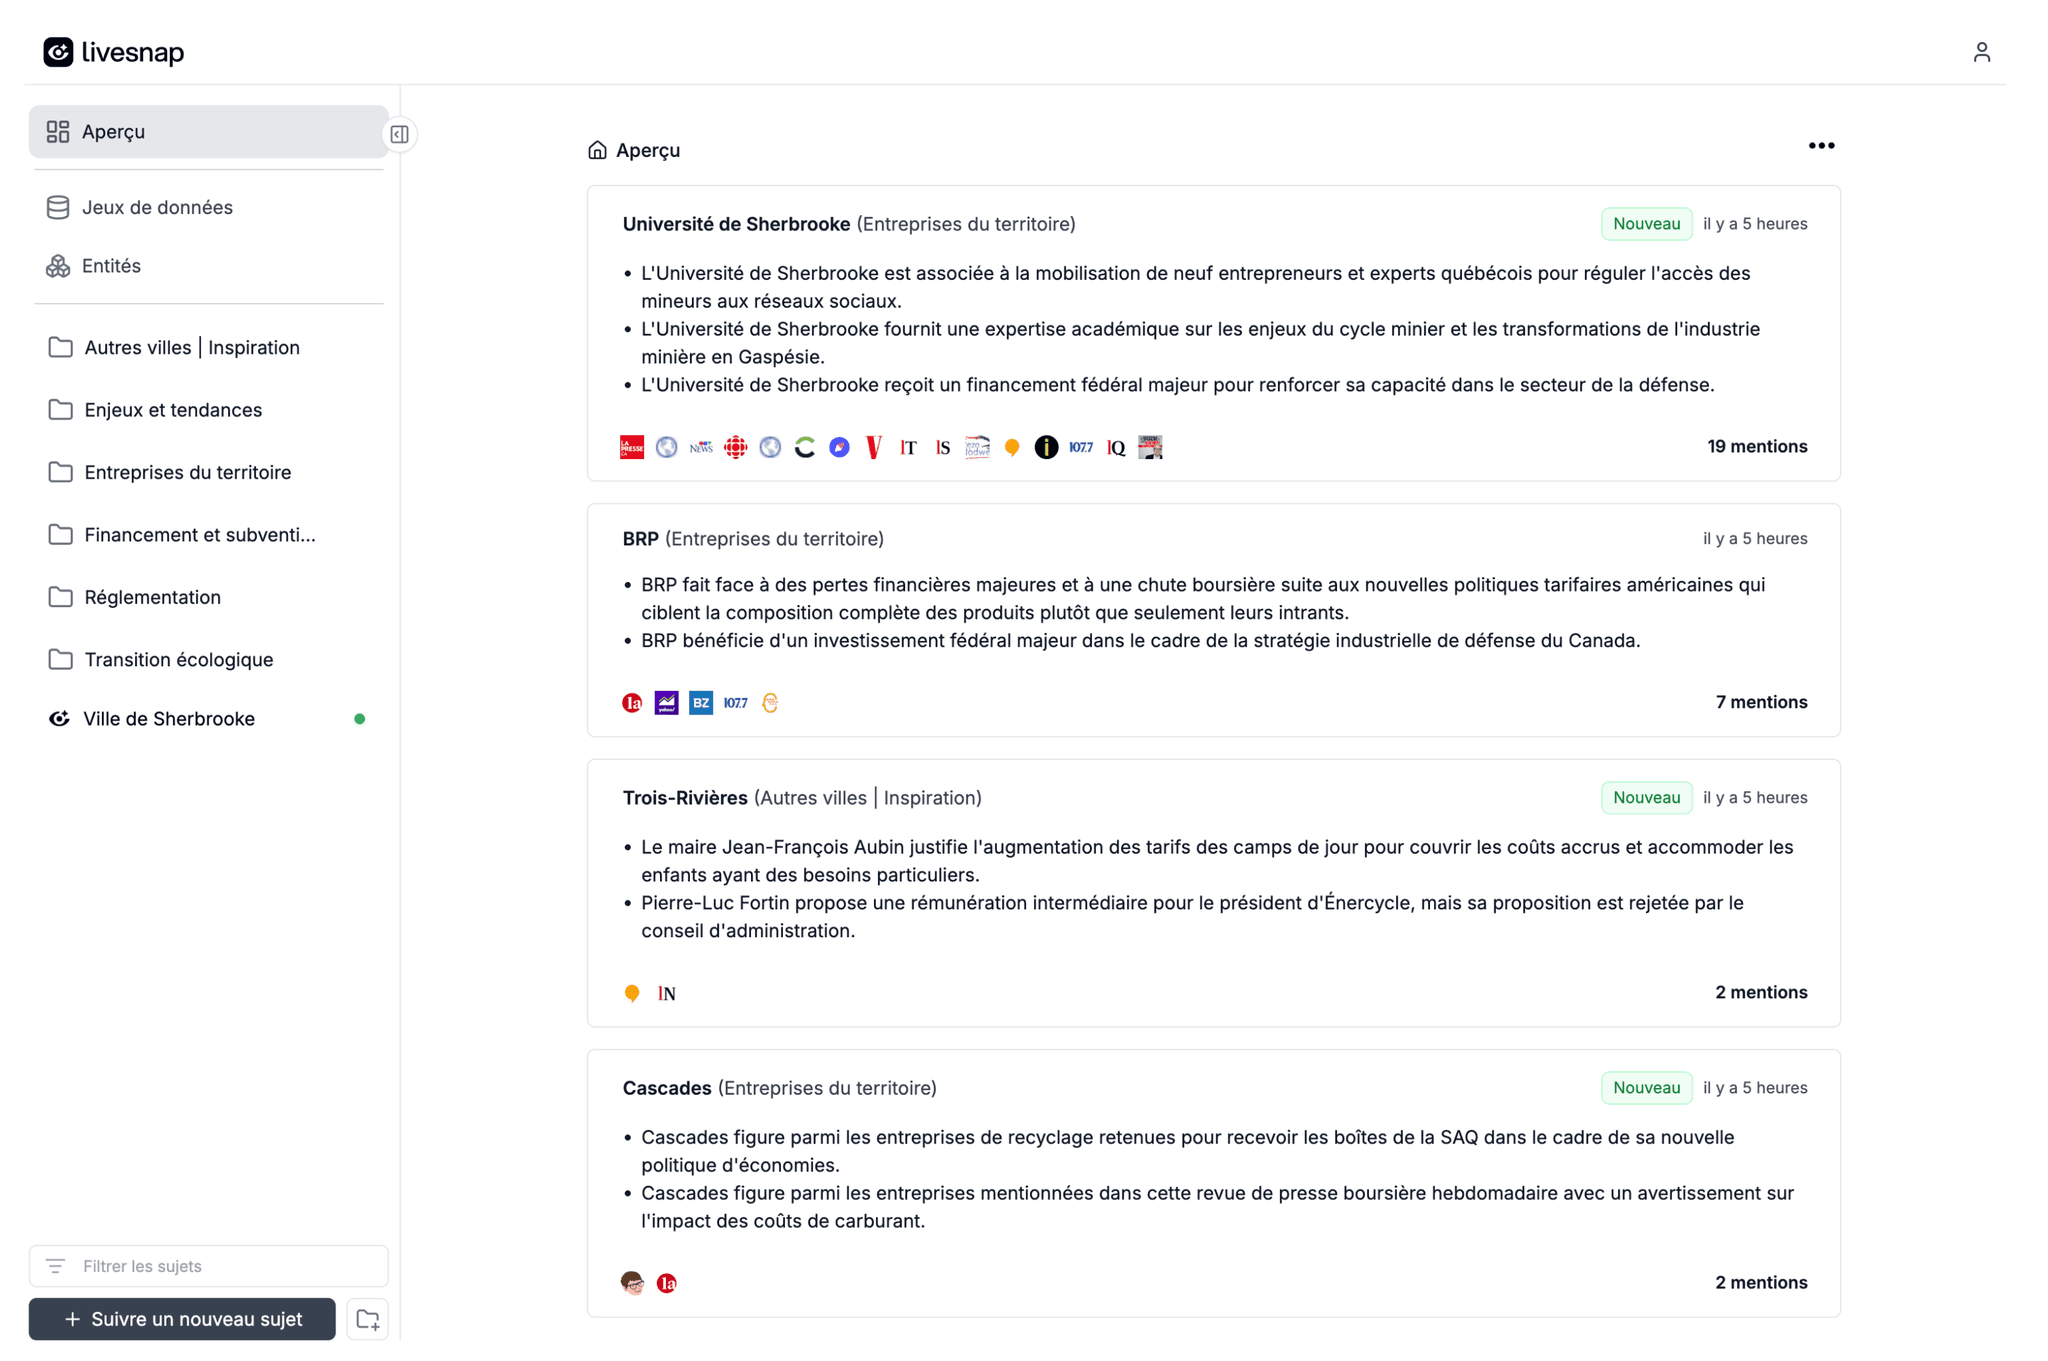Click the Filtrer les sujets field
Viewport: 2048px width, 1361px height.
[x=208, y=1266]
